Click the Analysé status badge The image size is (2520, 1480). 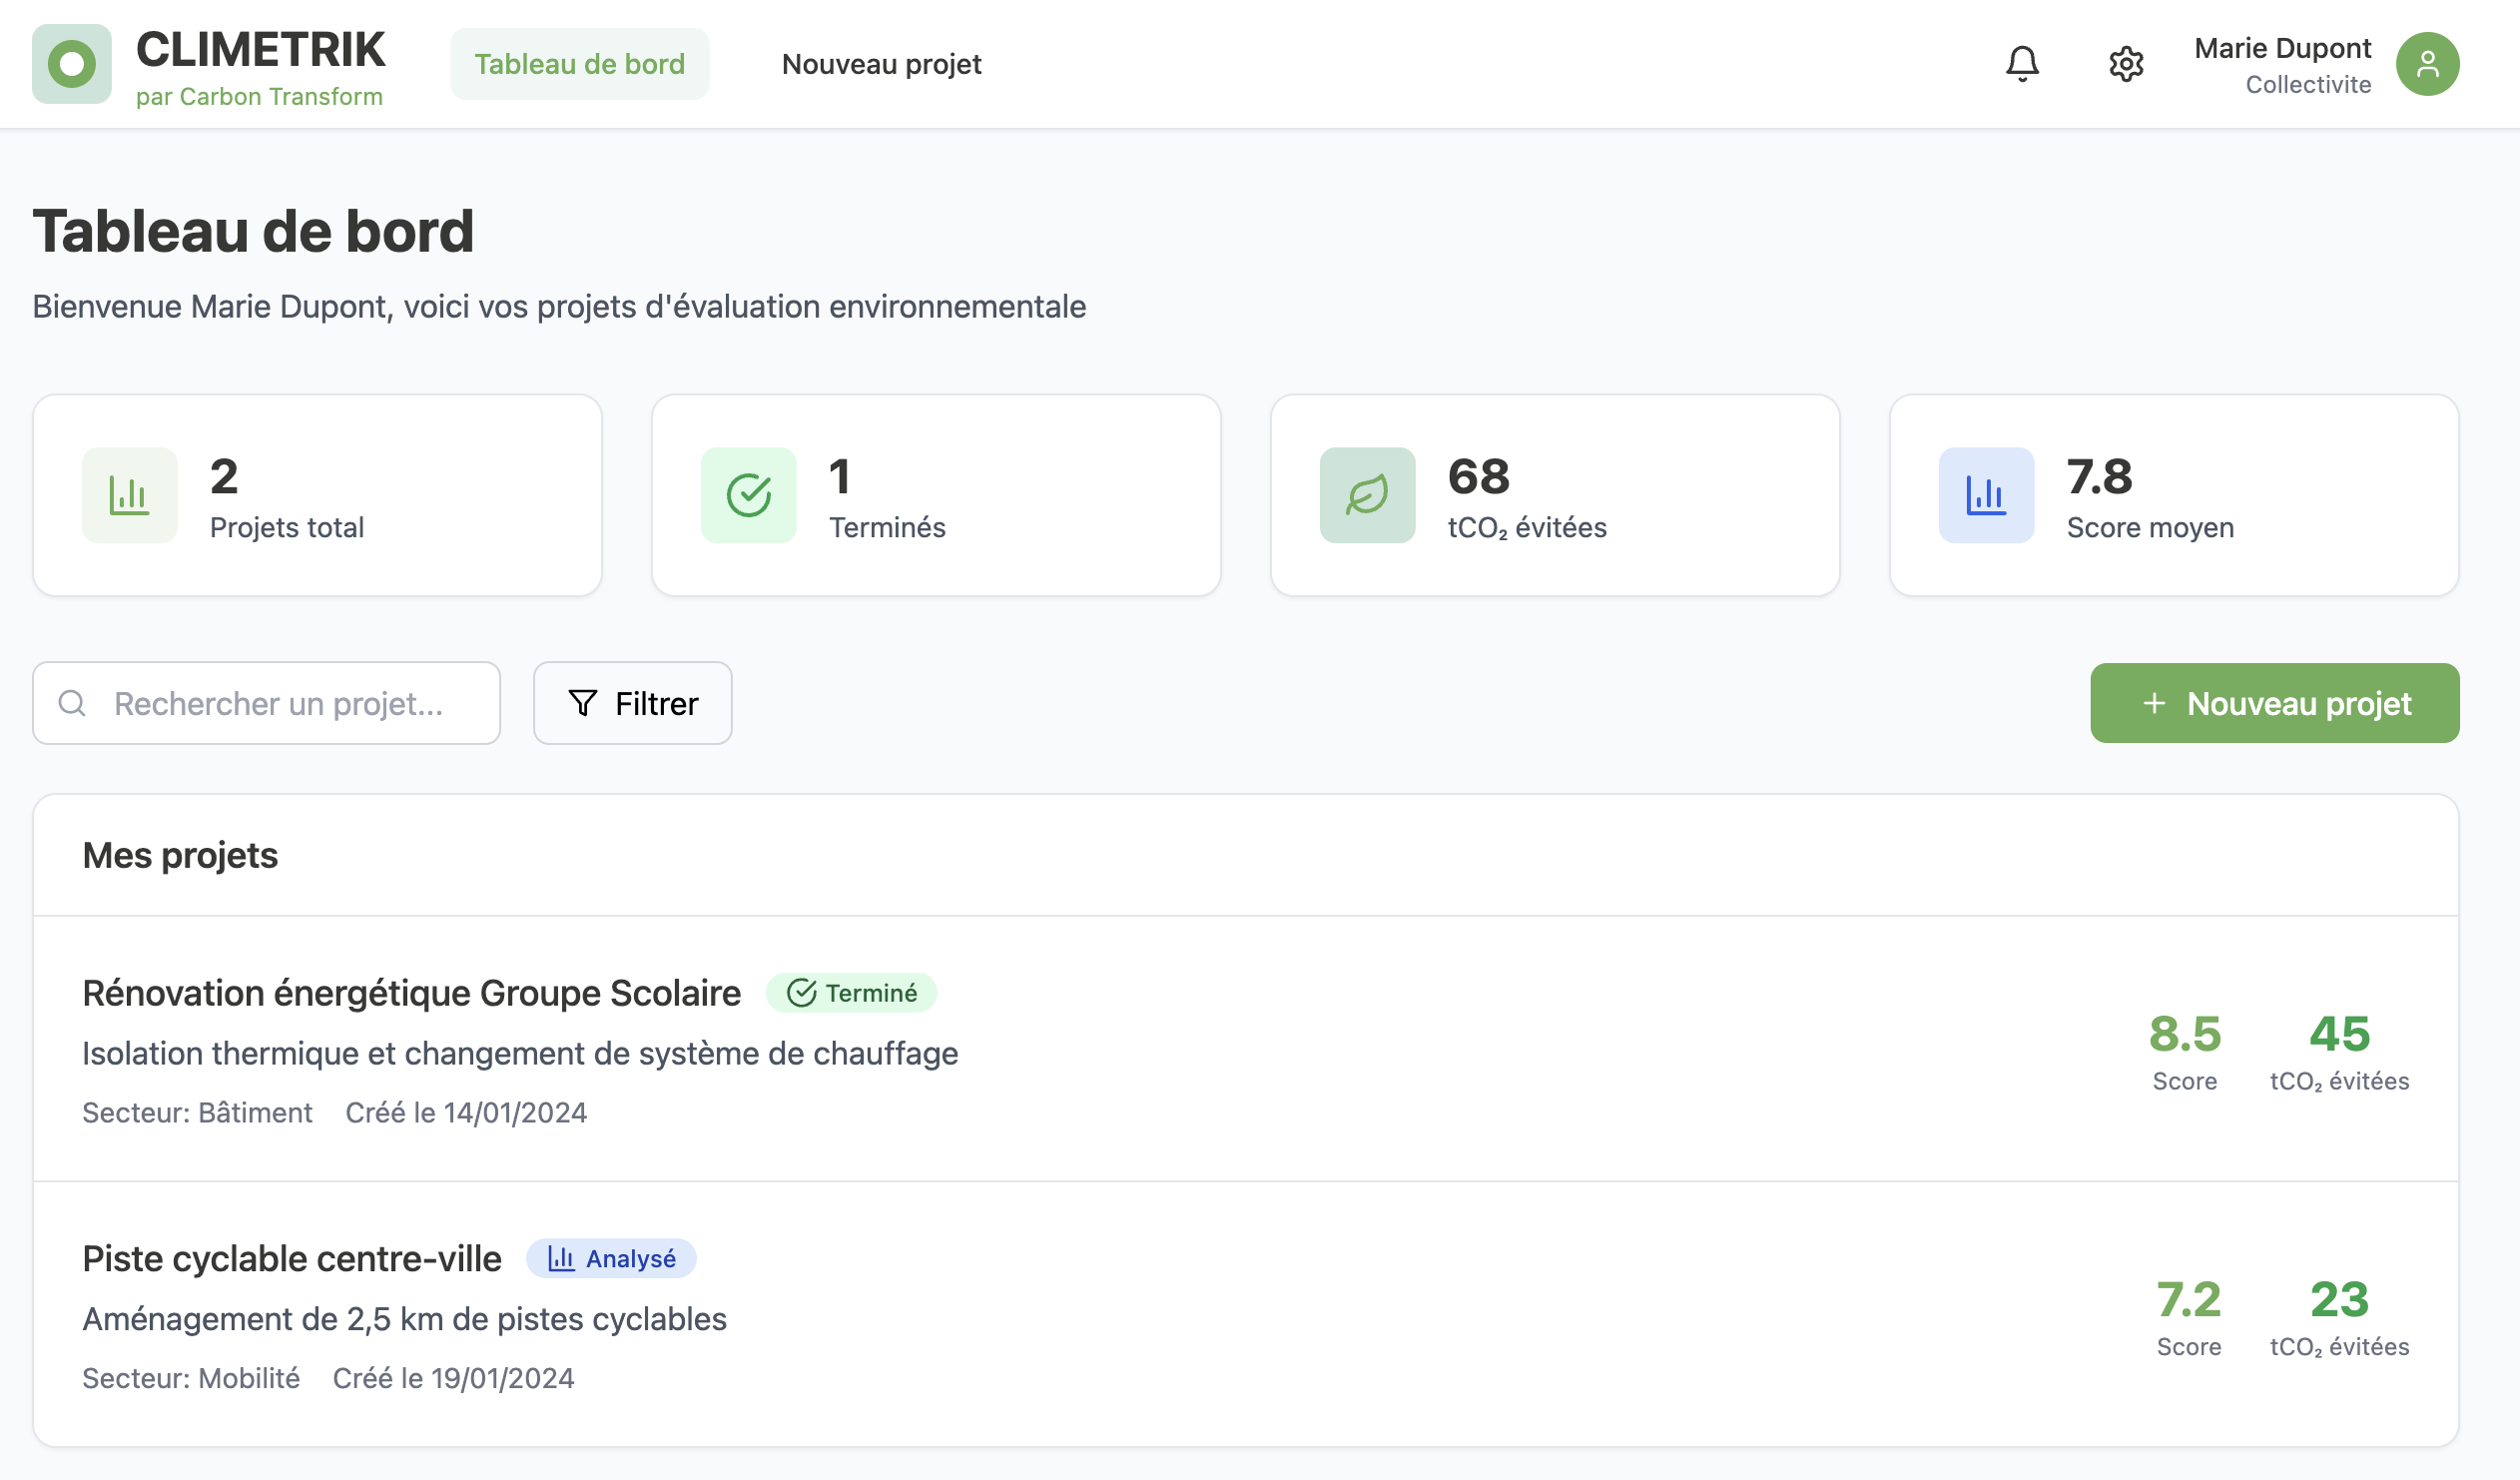(x=611, y=1258)
